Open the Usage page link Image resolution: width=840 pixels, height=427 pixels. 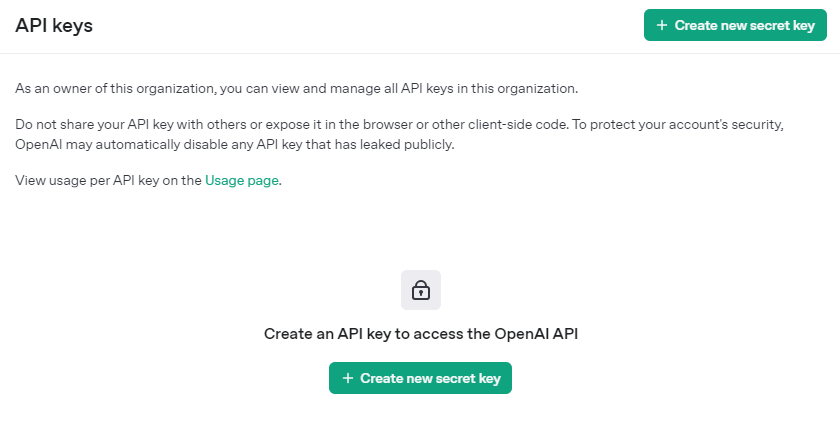point(242,181)
